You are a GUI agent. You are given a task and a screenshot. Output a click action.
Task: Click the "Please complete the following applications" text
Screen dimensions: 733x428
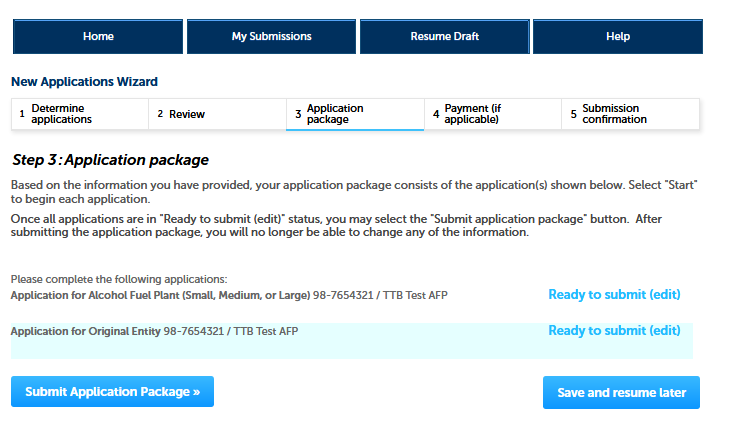[119, 279]
